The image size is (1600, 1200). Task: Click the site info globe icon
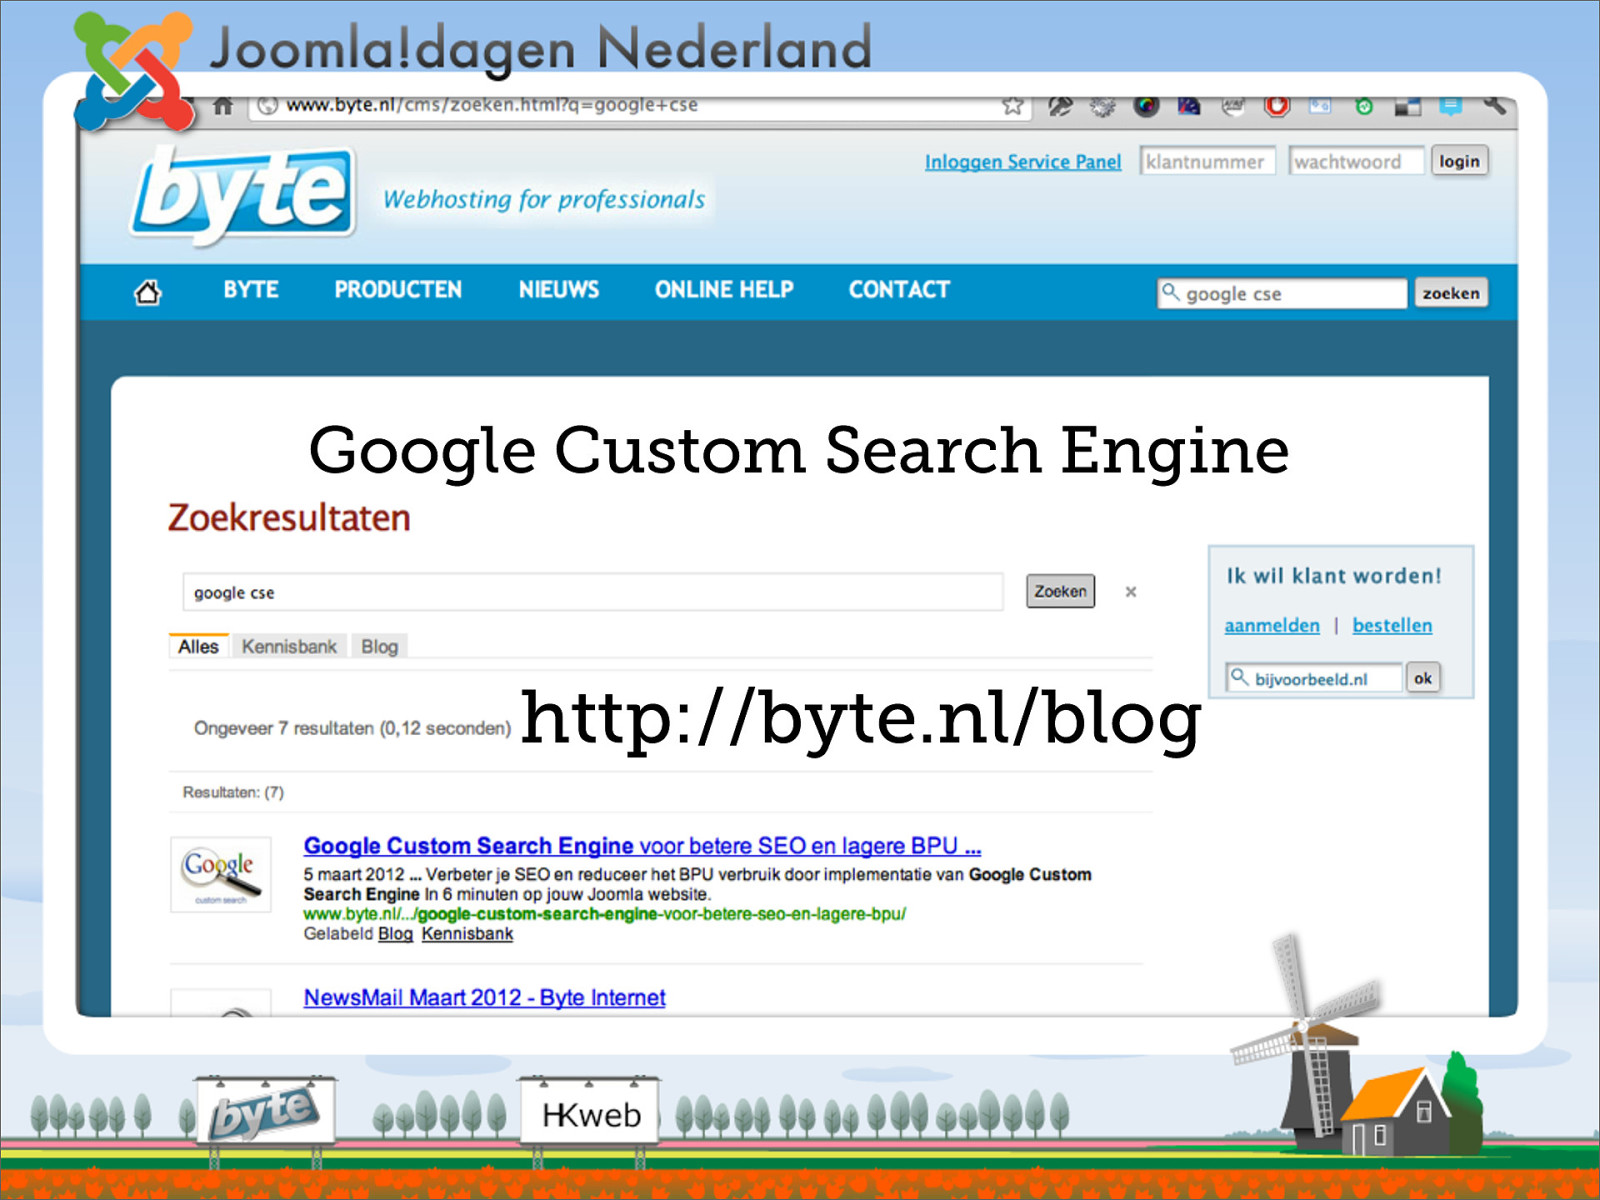pyautogui.click(x=267, y=105)
